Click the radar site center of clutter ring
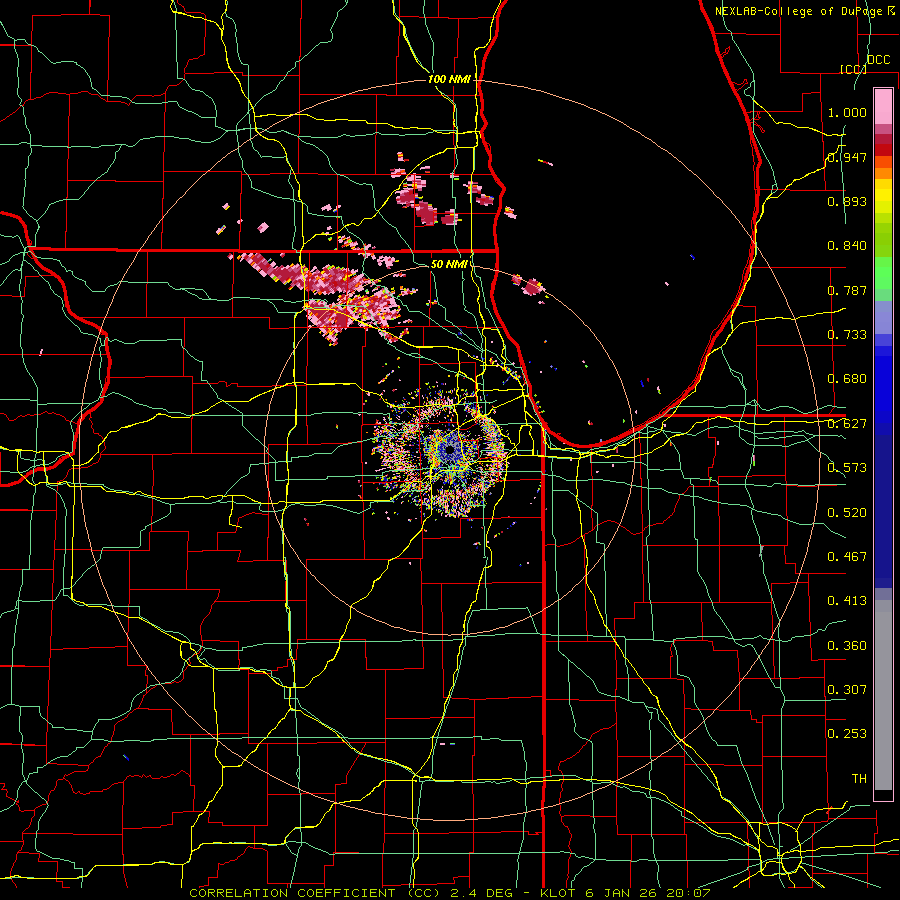This screenshot has height=900, width=900. [x=449, y=451]
